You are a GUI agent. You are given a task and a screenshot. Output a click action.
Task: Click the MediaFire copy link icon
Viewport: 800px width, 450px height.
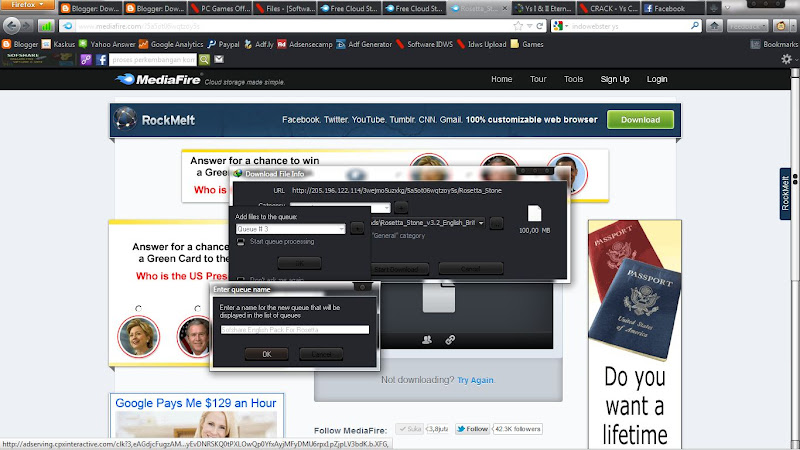[x=450, y=339]
